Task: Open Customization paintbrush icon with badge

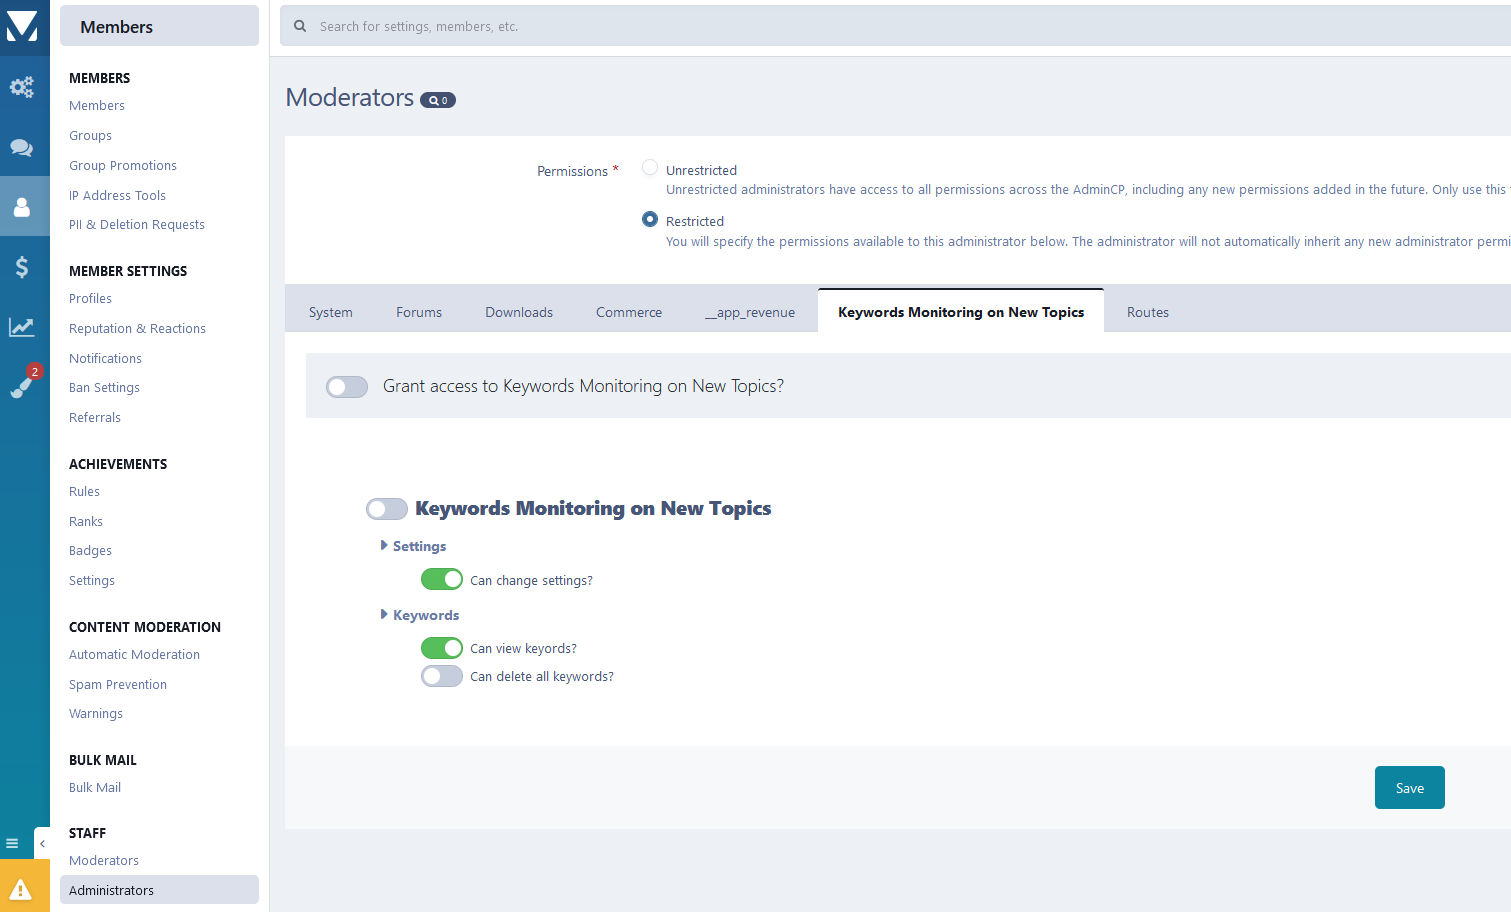Action: coord(22,386)
